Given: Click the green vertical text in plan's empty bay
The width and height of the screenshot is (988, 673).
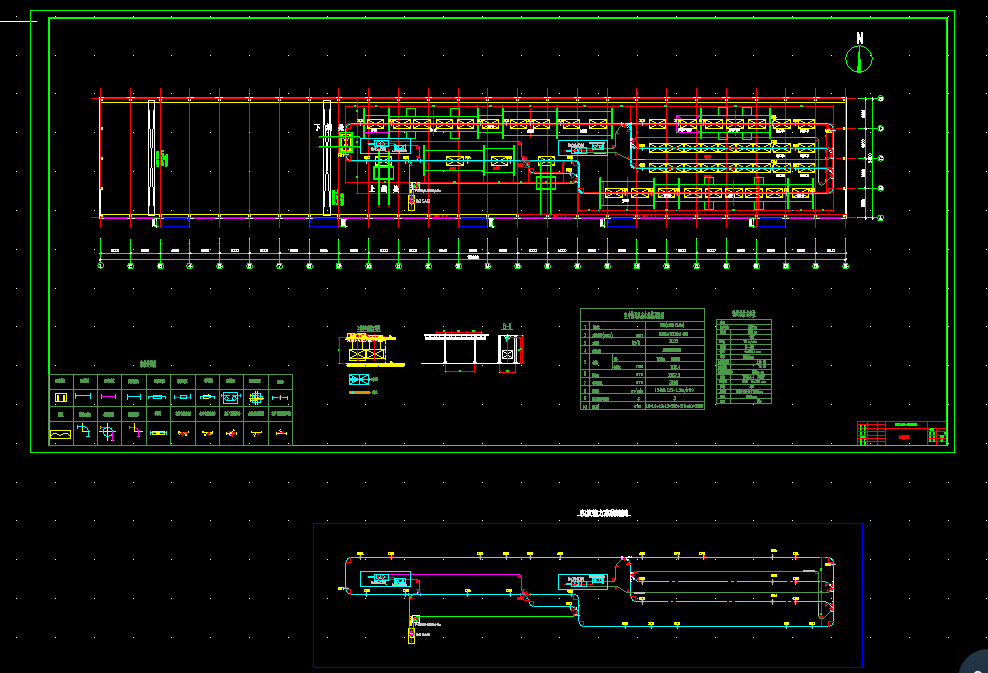Looking at the screenshot, I should [x=164, y=158].
